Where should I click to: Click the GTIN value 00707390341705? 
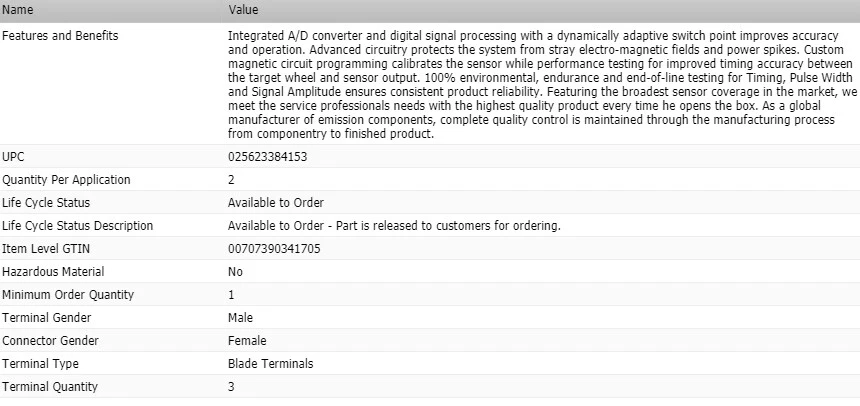coord(274,249)
